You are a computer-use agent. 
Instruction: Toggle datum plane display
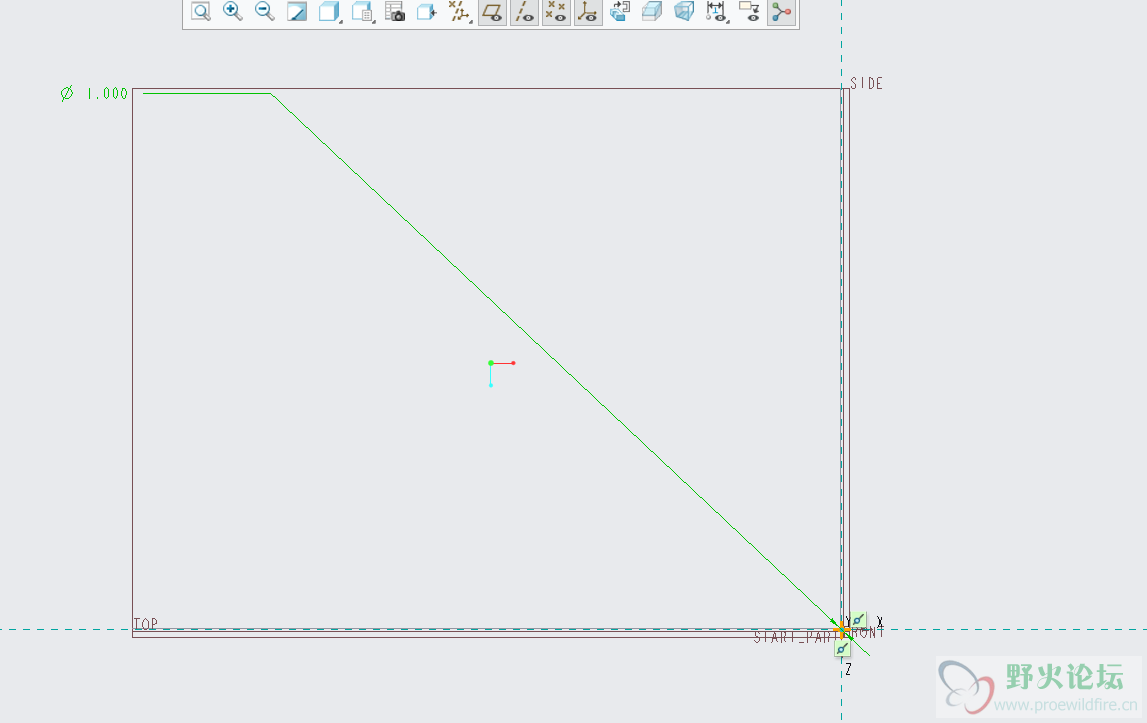pos(492,11)
